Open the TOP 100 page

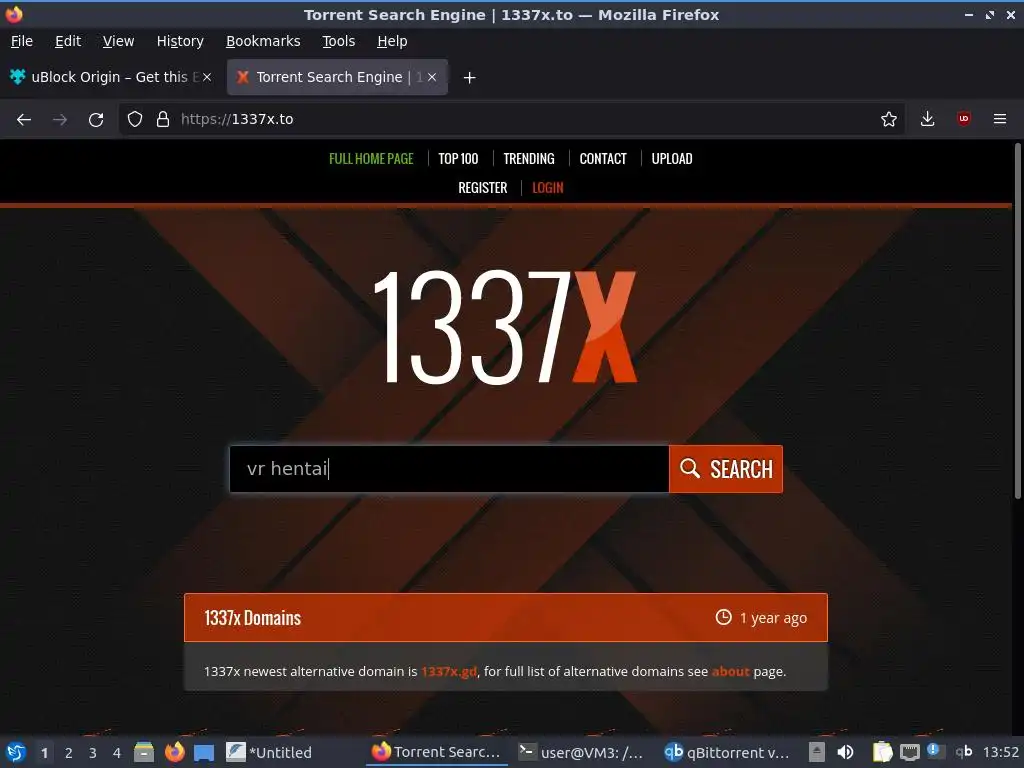pyautogui.click(x=458, y=159)
